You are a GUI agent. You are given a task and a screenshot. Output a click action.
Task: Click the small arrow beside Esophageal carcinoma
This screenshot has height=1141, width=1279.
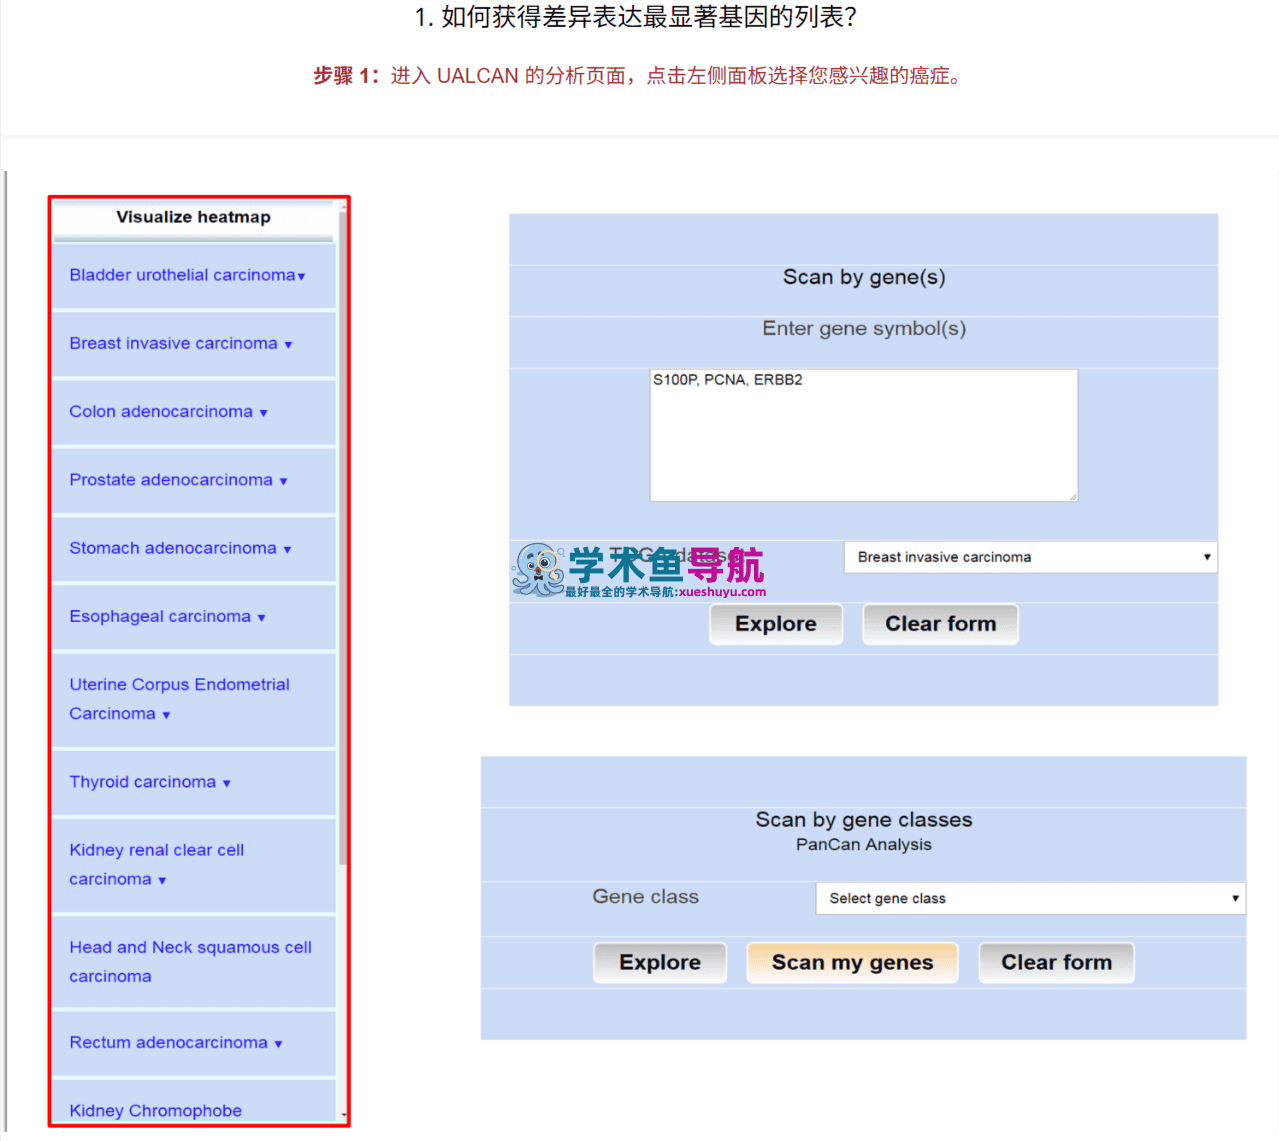point(262,618)
